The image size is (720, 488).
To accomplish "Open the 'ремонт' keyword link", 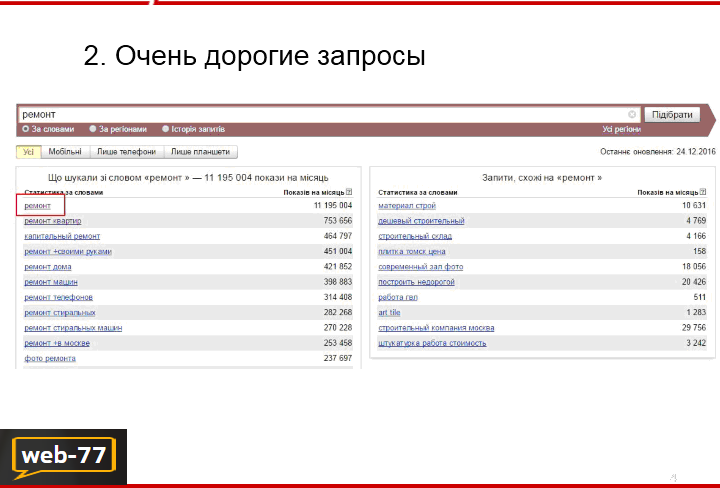I will pos(37,206).
